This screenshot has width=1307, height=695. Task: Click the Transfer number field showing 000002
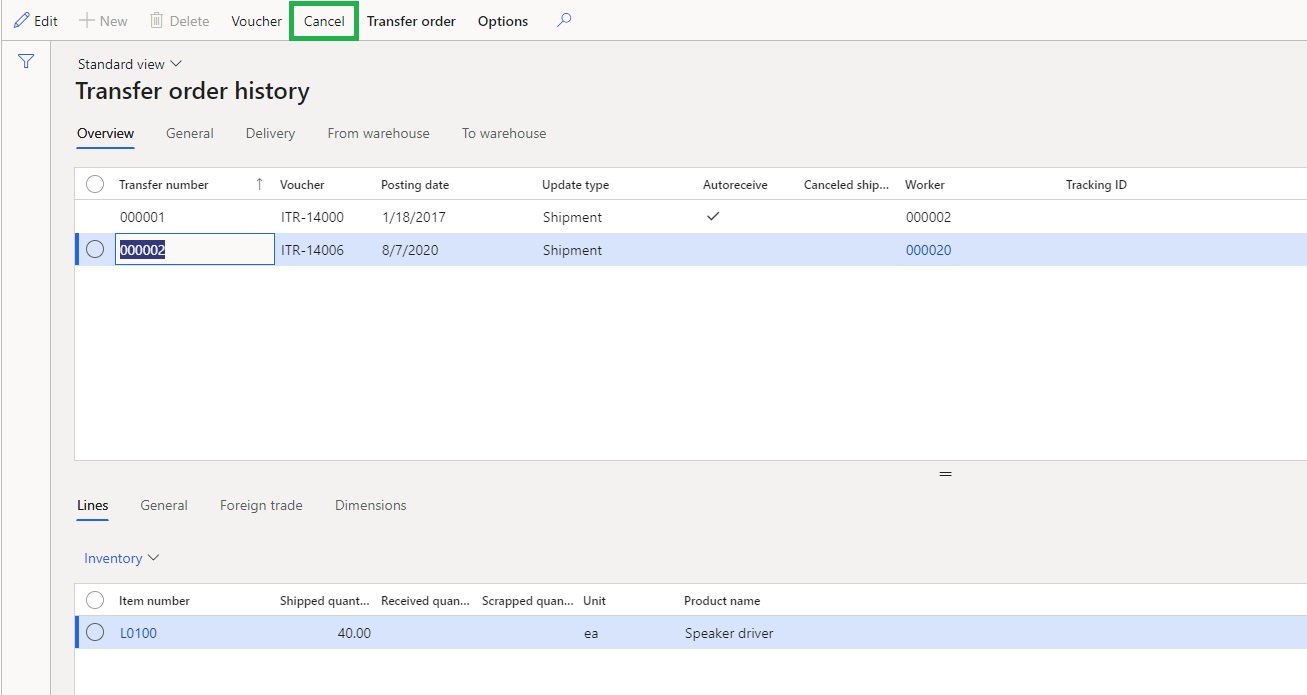pyautogui.click(x=195, y=250)
